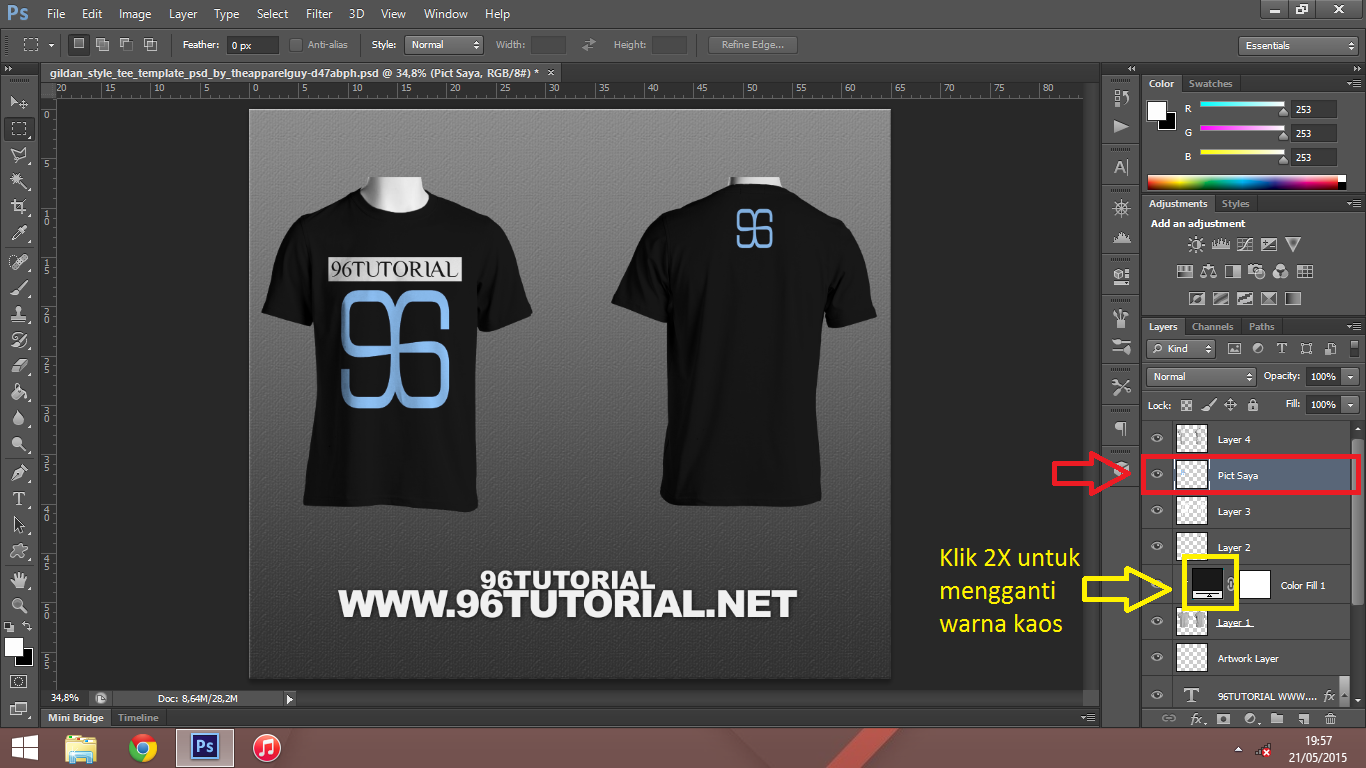Select the Pen tool
This screenshot has width=1366, height=768.
click(x=19, y=473)
